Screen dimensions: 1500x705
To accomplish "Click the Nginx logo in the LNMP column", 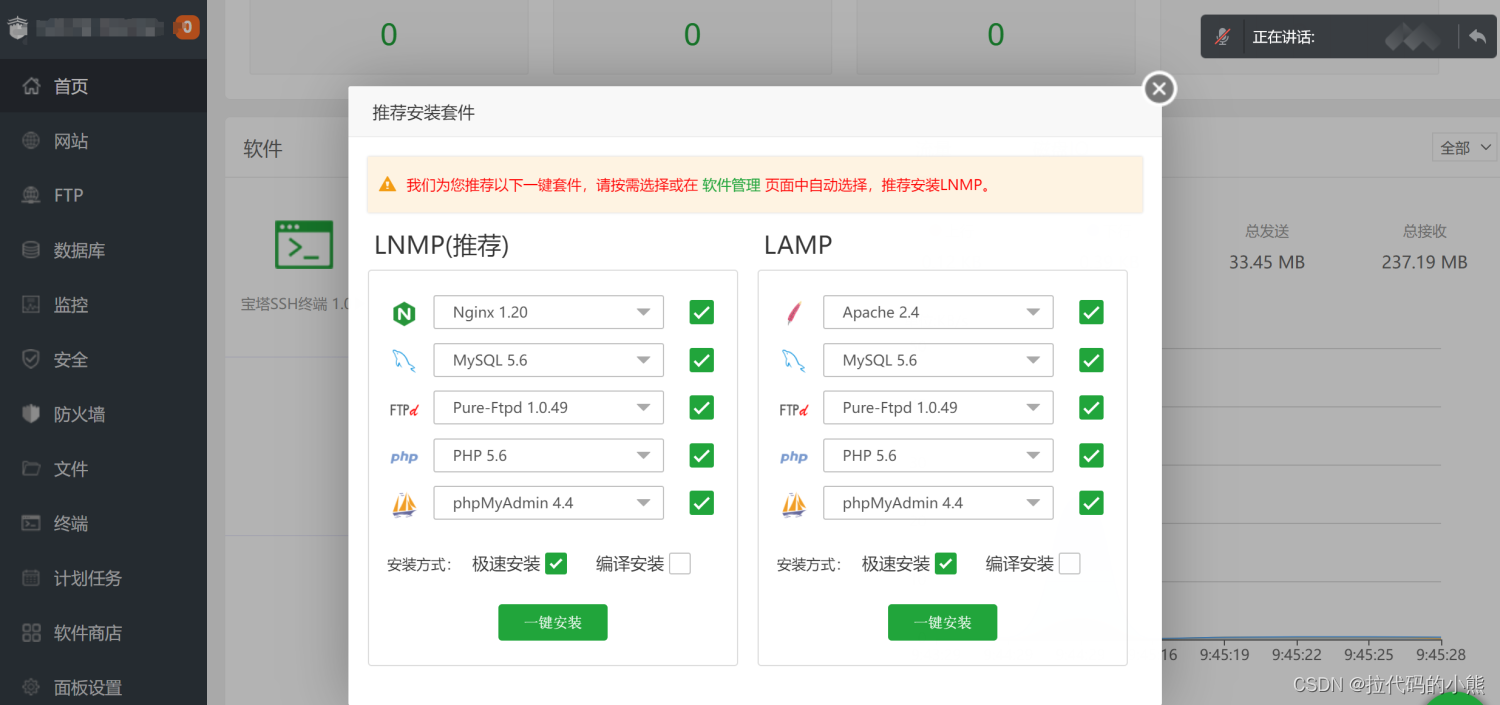I will click(x=404, y=312).
